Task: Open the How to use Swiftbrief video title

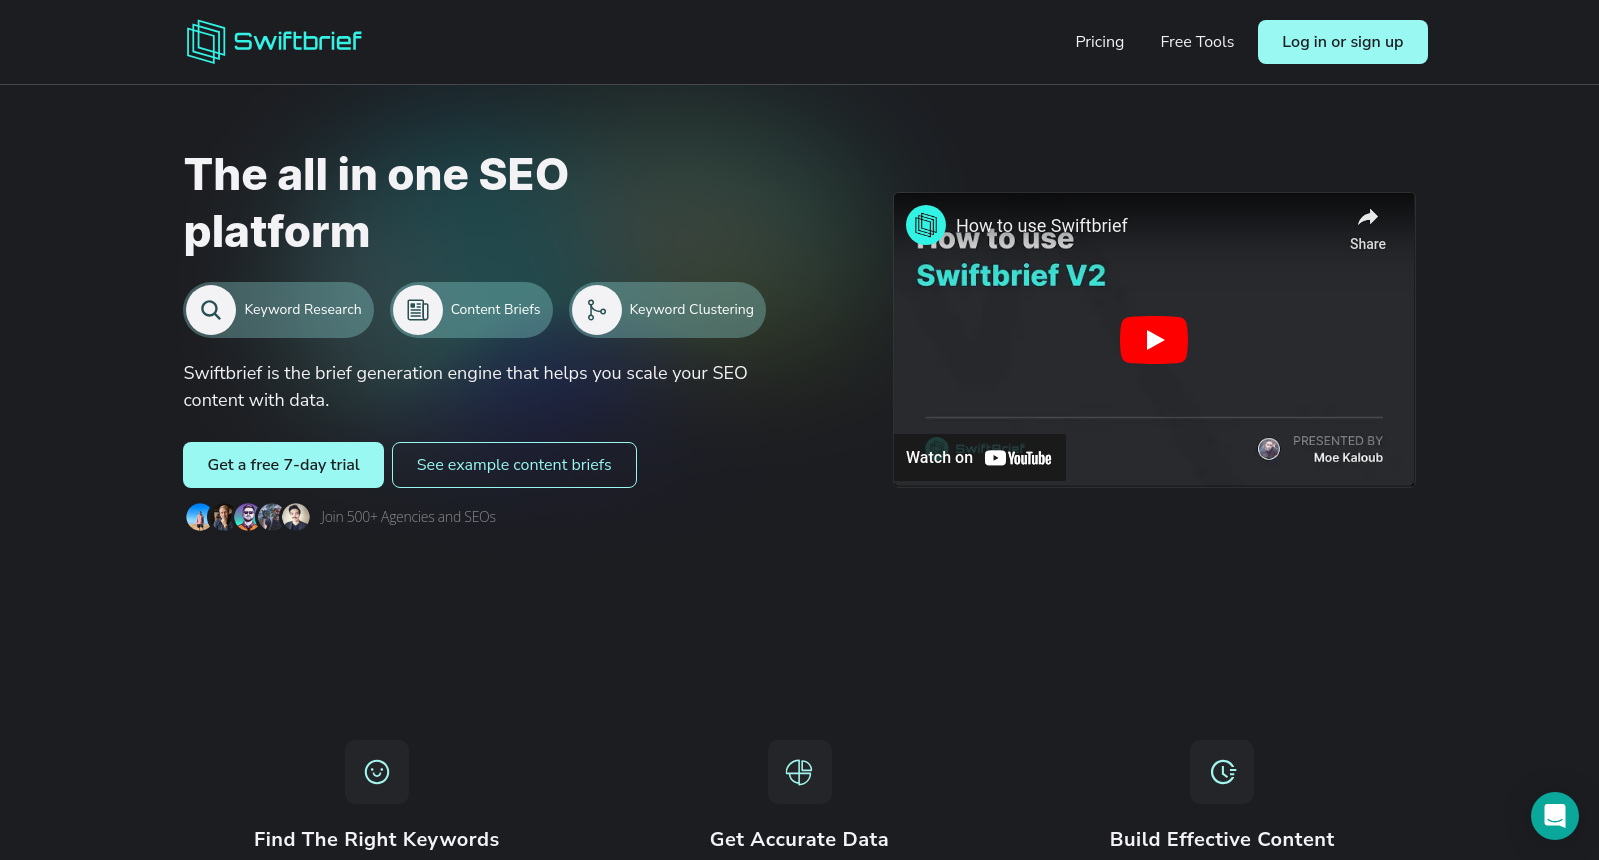Action: coord(1041,226)
